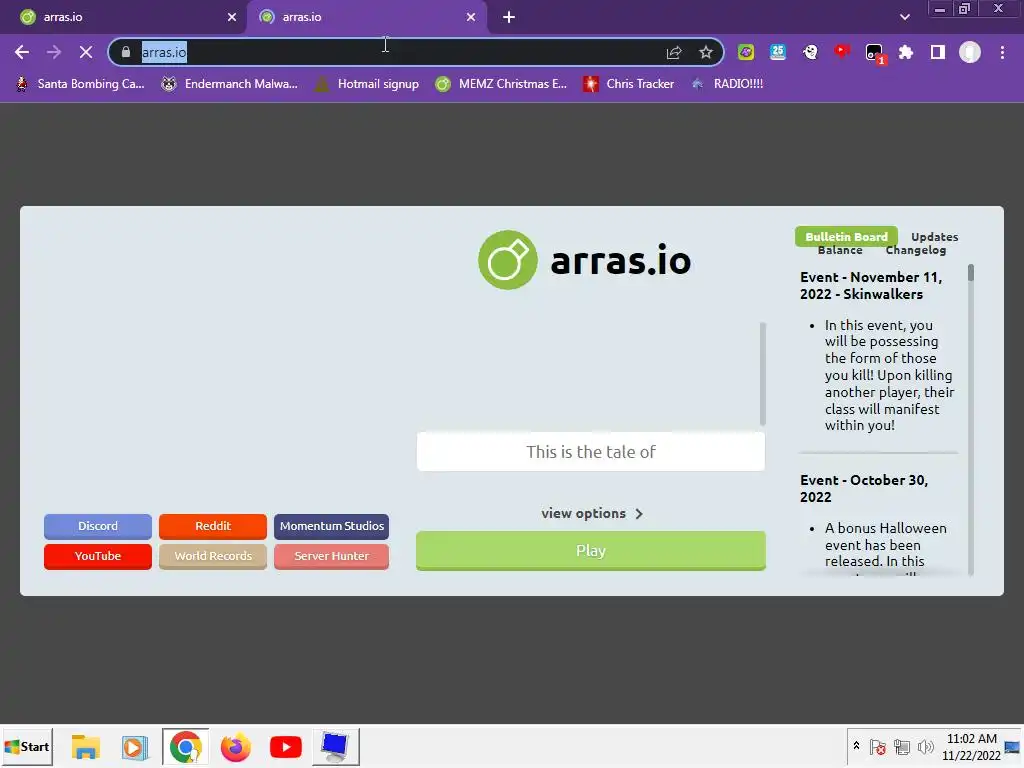
Task: Open the Santa Bombing Ca... bookmark
Action: click(x=80, y=84)
